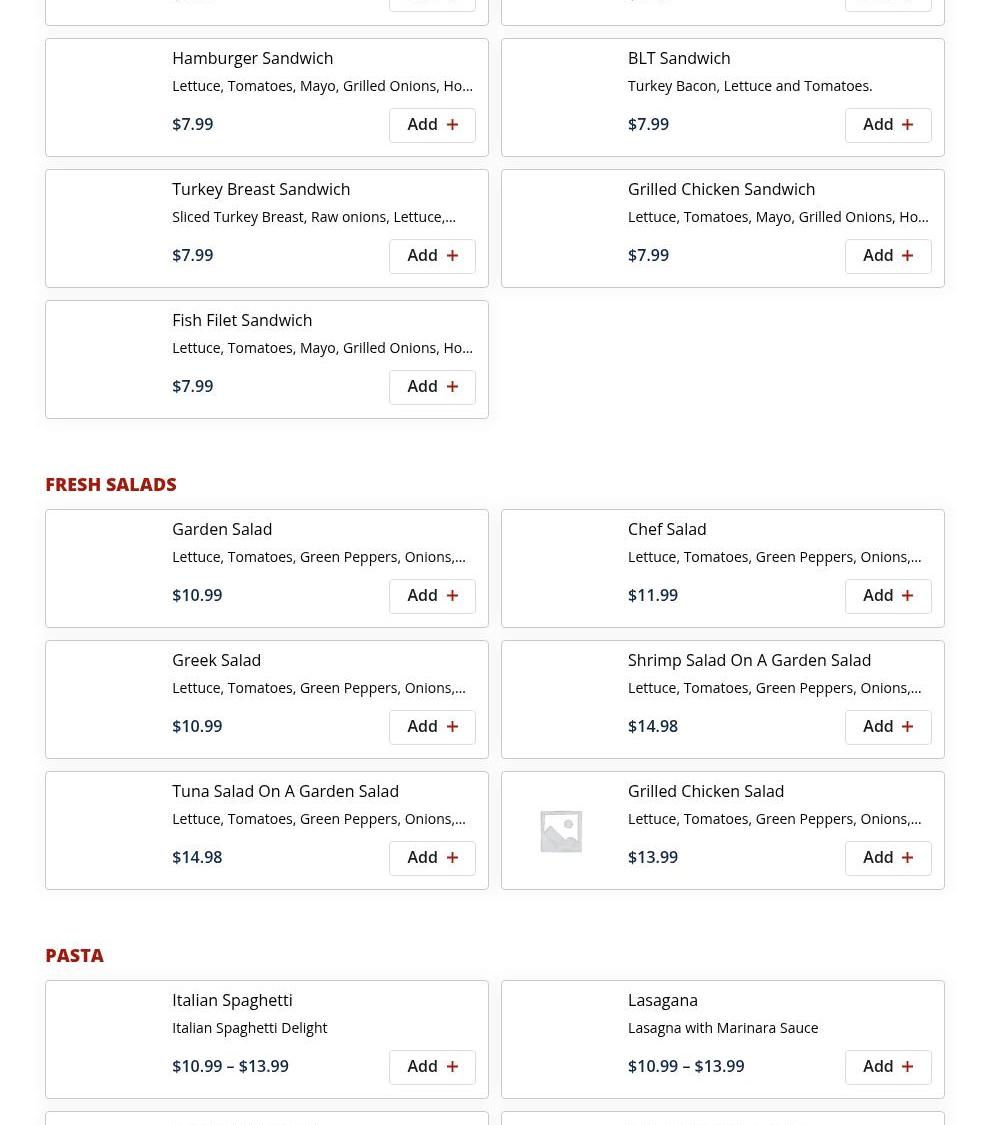Click the plus icon for Chef Salad

click(907, 596)
